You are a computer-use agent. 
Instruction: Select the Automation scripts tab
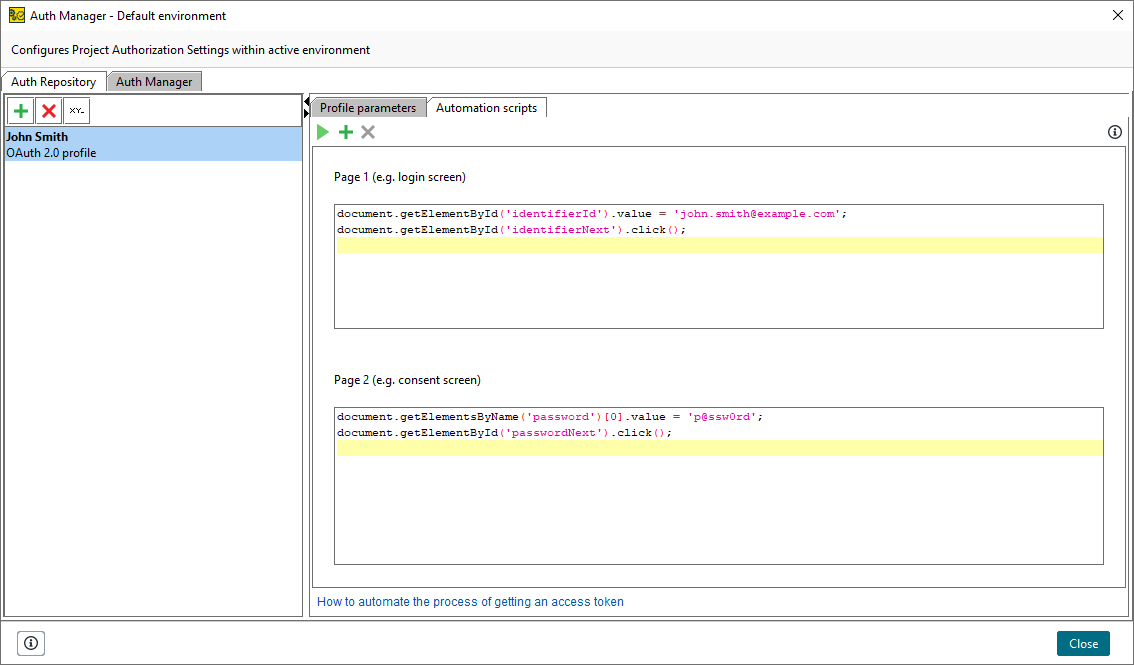(x=487, y=107)
